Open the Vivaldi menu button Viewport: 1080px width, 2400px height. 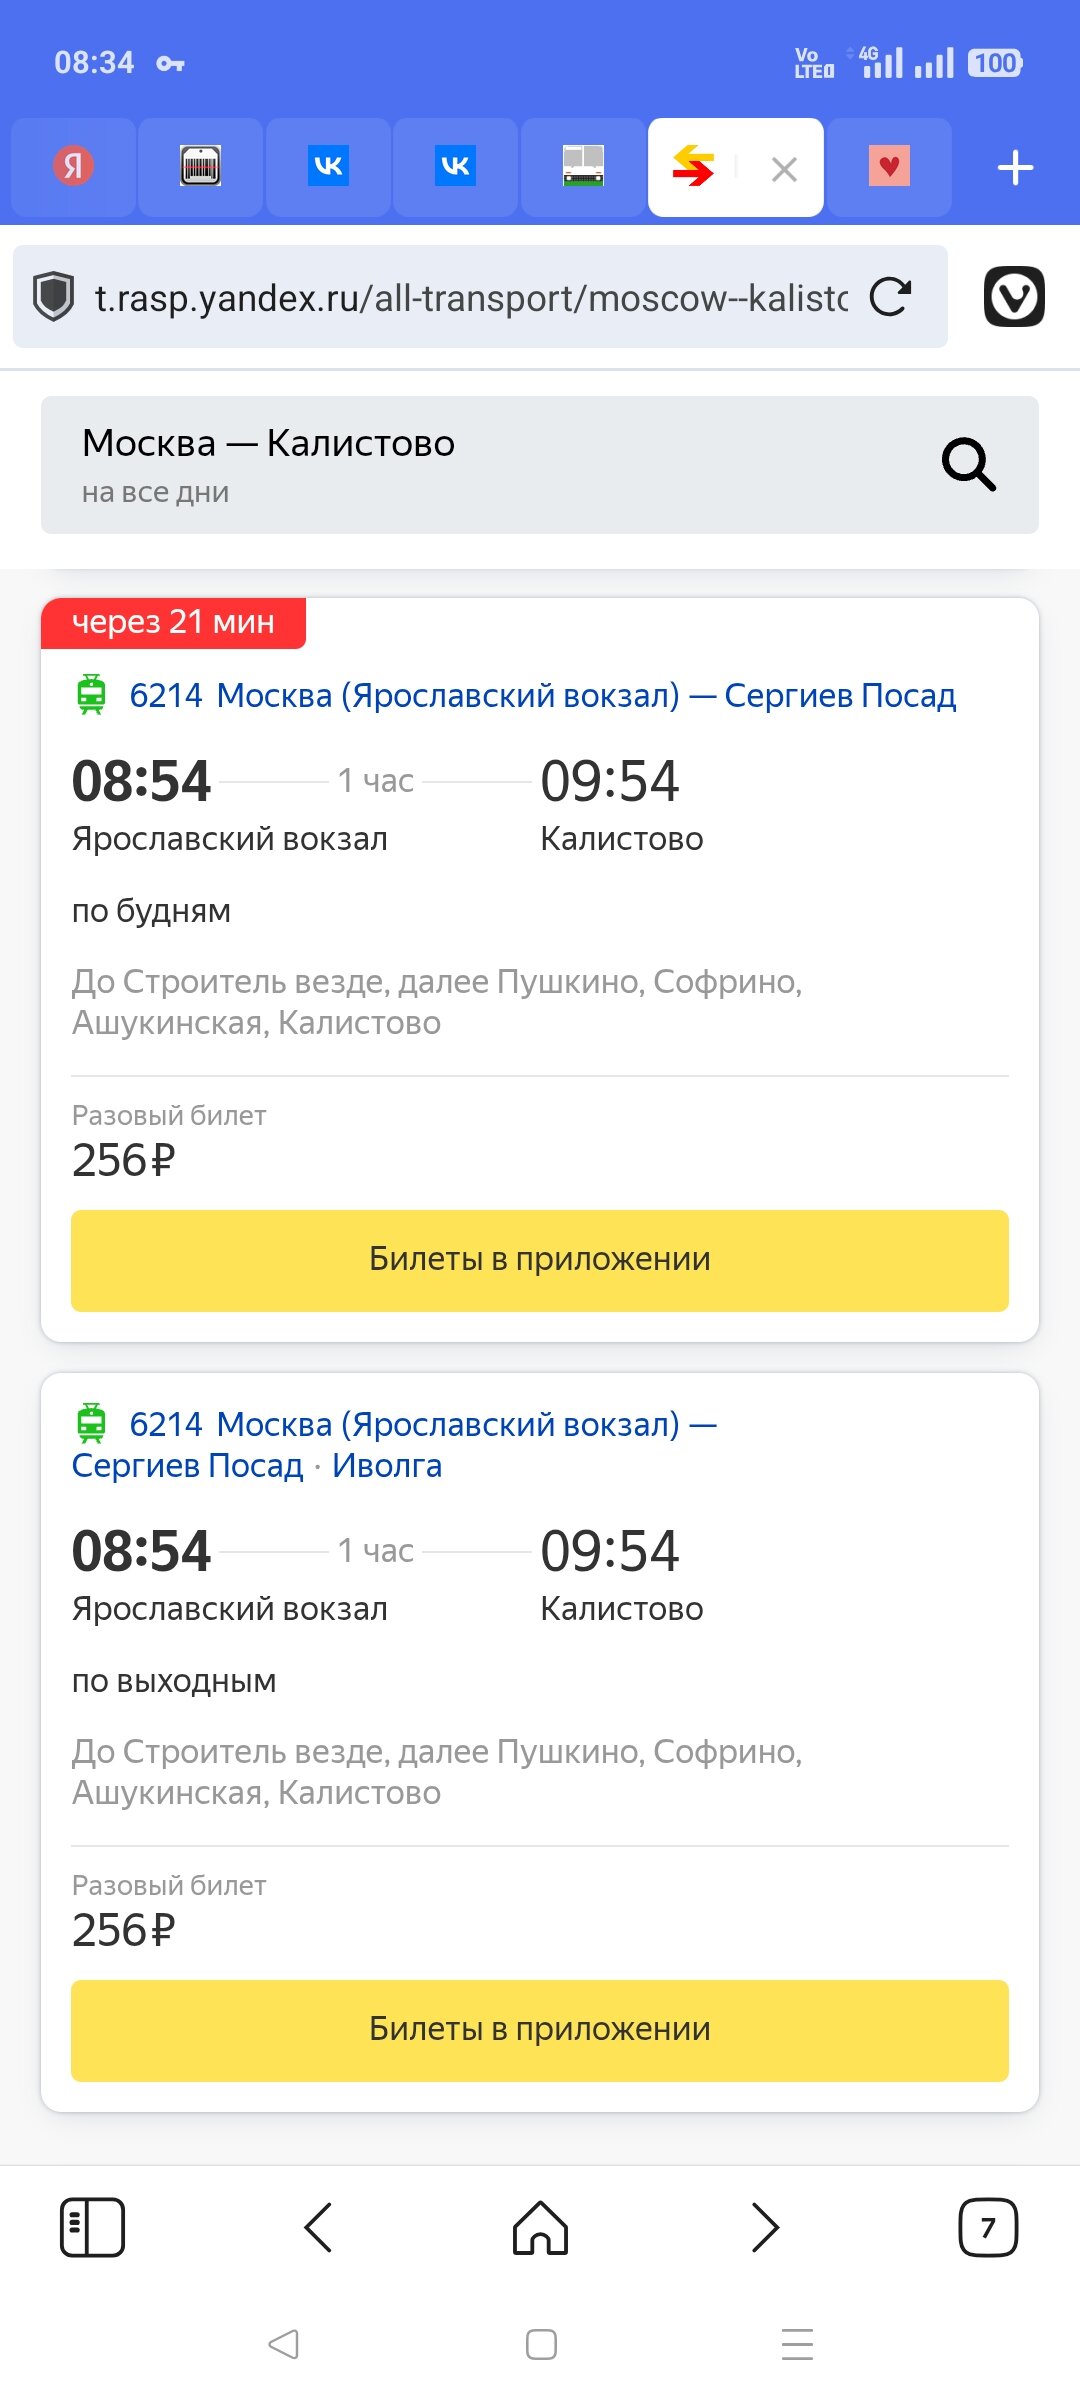point(1014,297)
